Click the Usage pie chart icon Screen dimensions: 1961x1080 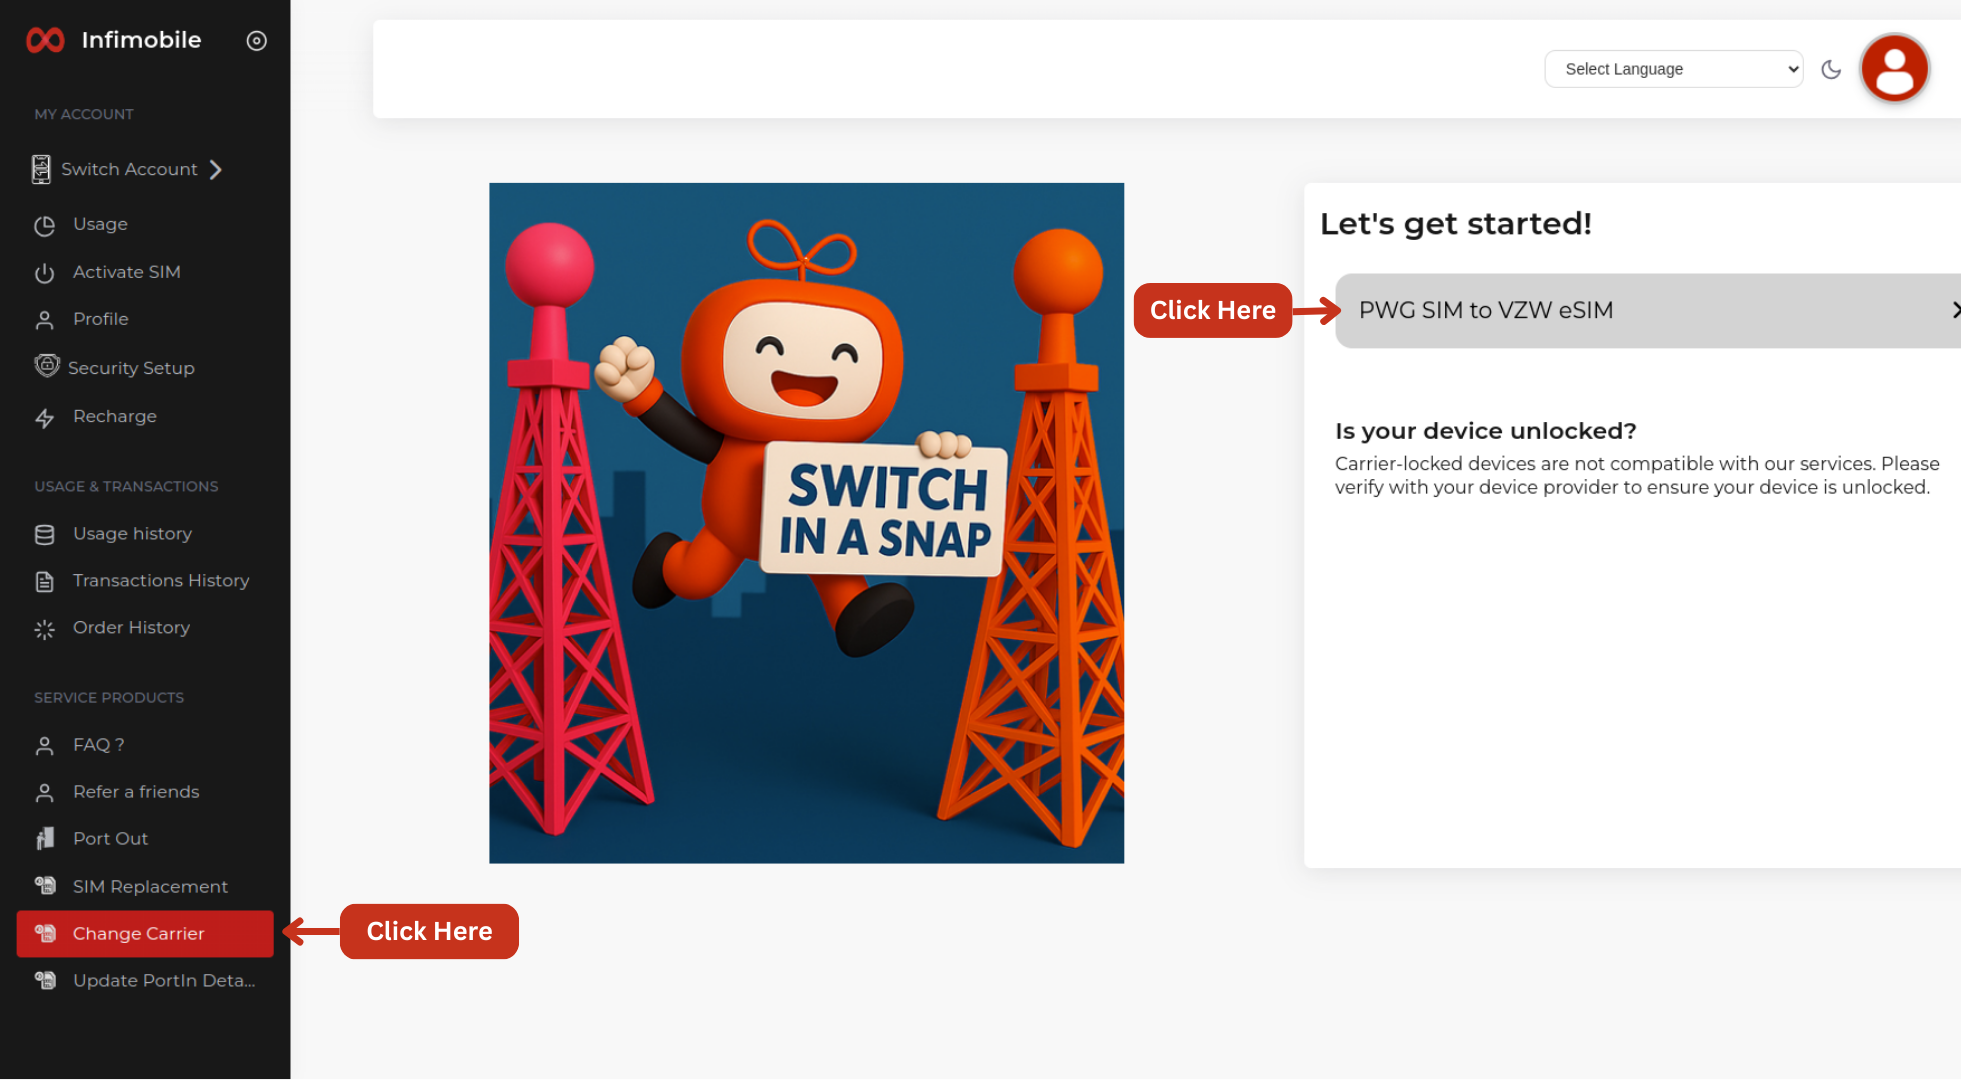(45, 226)
